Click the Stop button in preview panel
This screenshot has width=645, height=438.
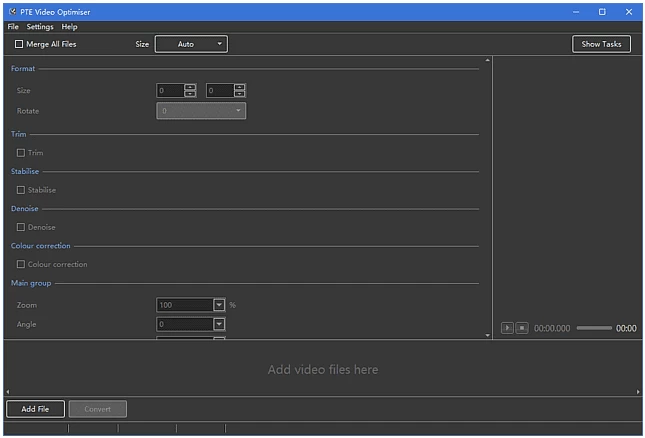coord(522,328)
